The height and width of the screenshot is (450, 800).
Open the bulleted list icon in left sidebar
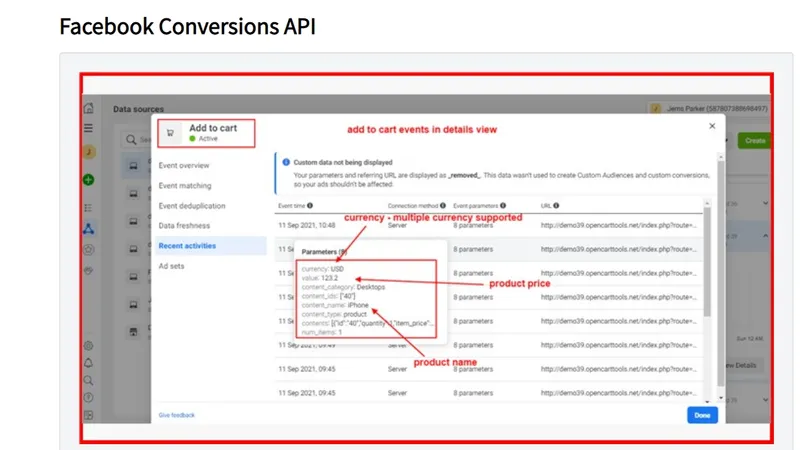(x=88, y=208)
